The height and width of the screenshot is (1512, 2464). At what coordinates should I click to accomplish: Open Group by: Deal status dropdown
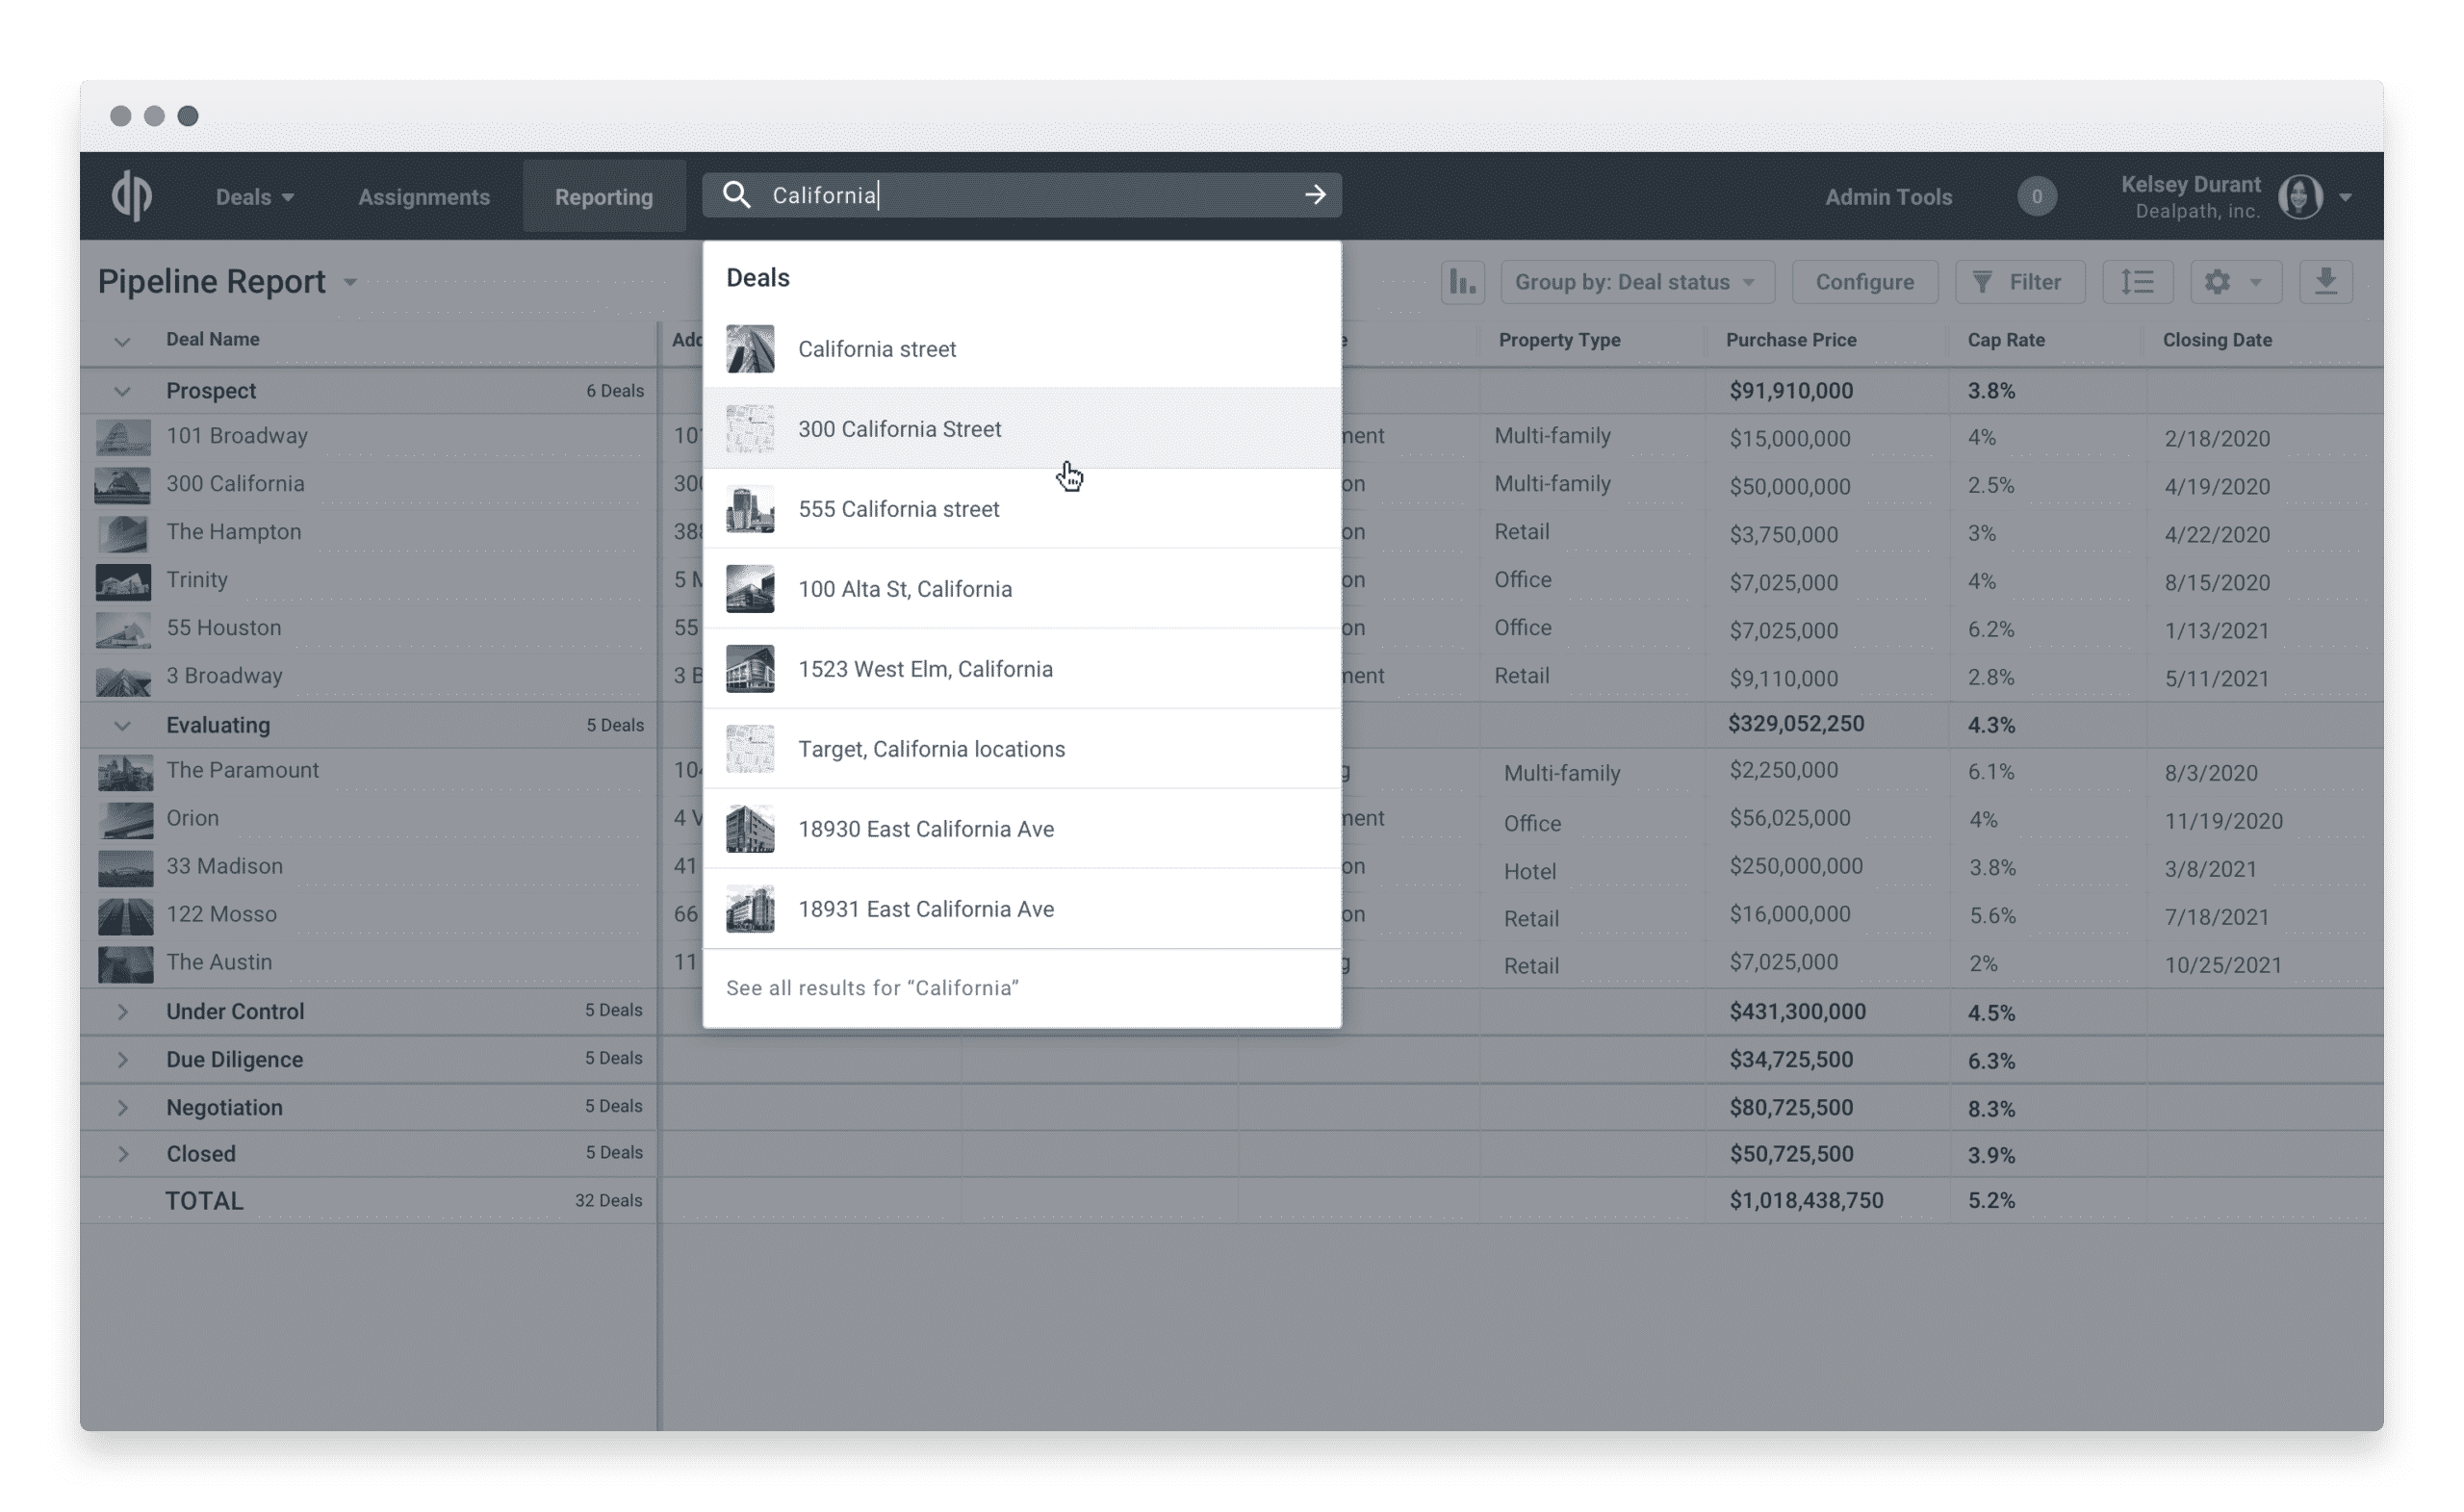click(x=1637, y=282)
